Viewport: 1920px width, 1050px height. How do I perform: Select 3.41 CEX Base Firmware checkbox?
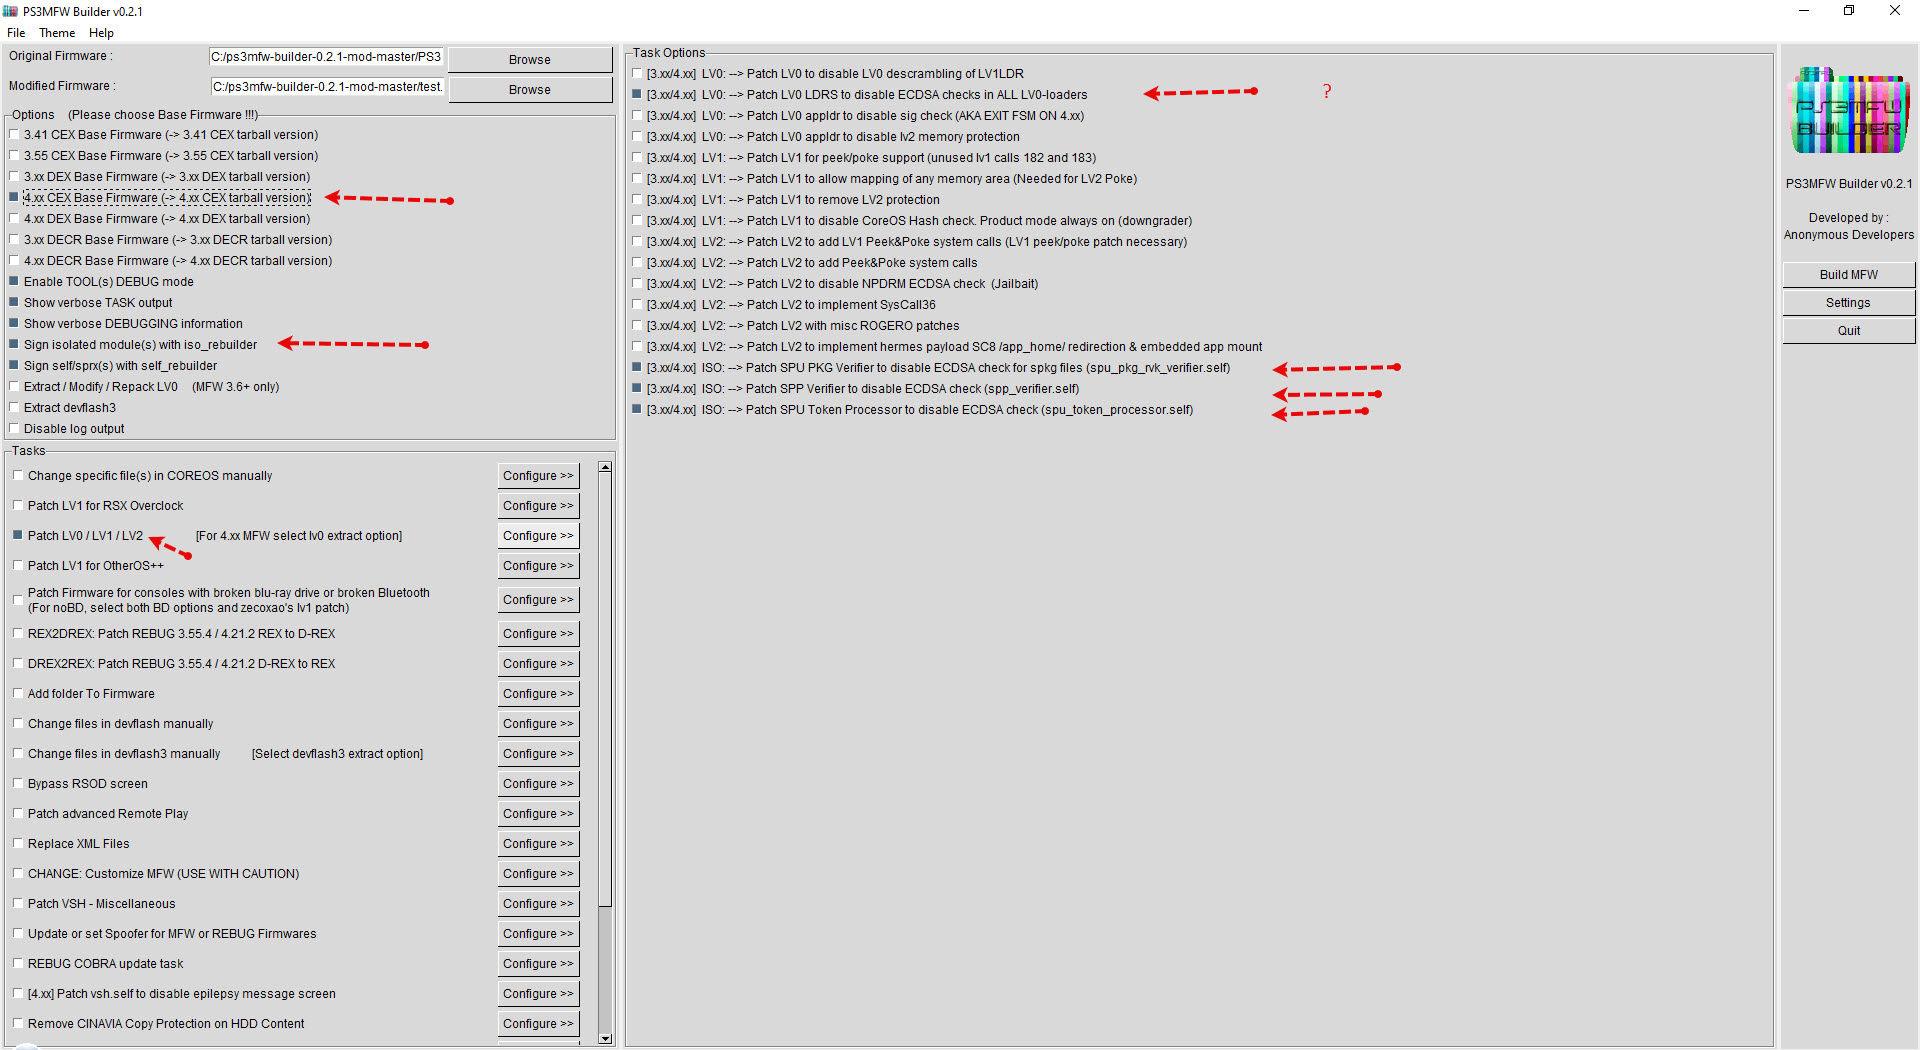[14, 135]
